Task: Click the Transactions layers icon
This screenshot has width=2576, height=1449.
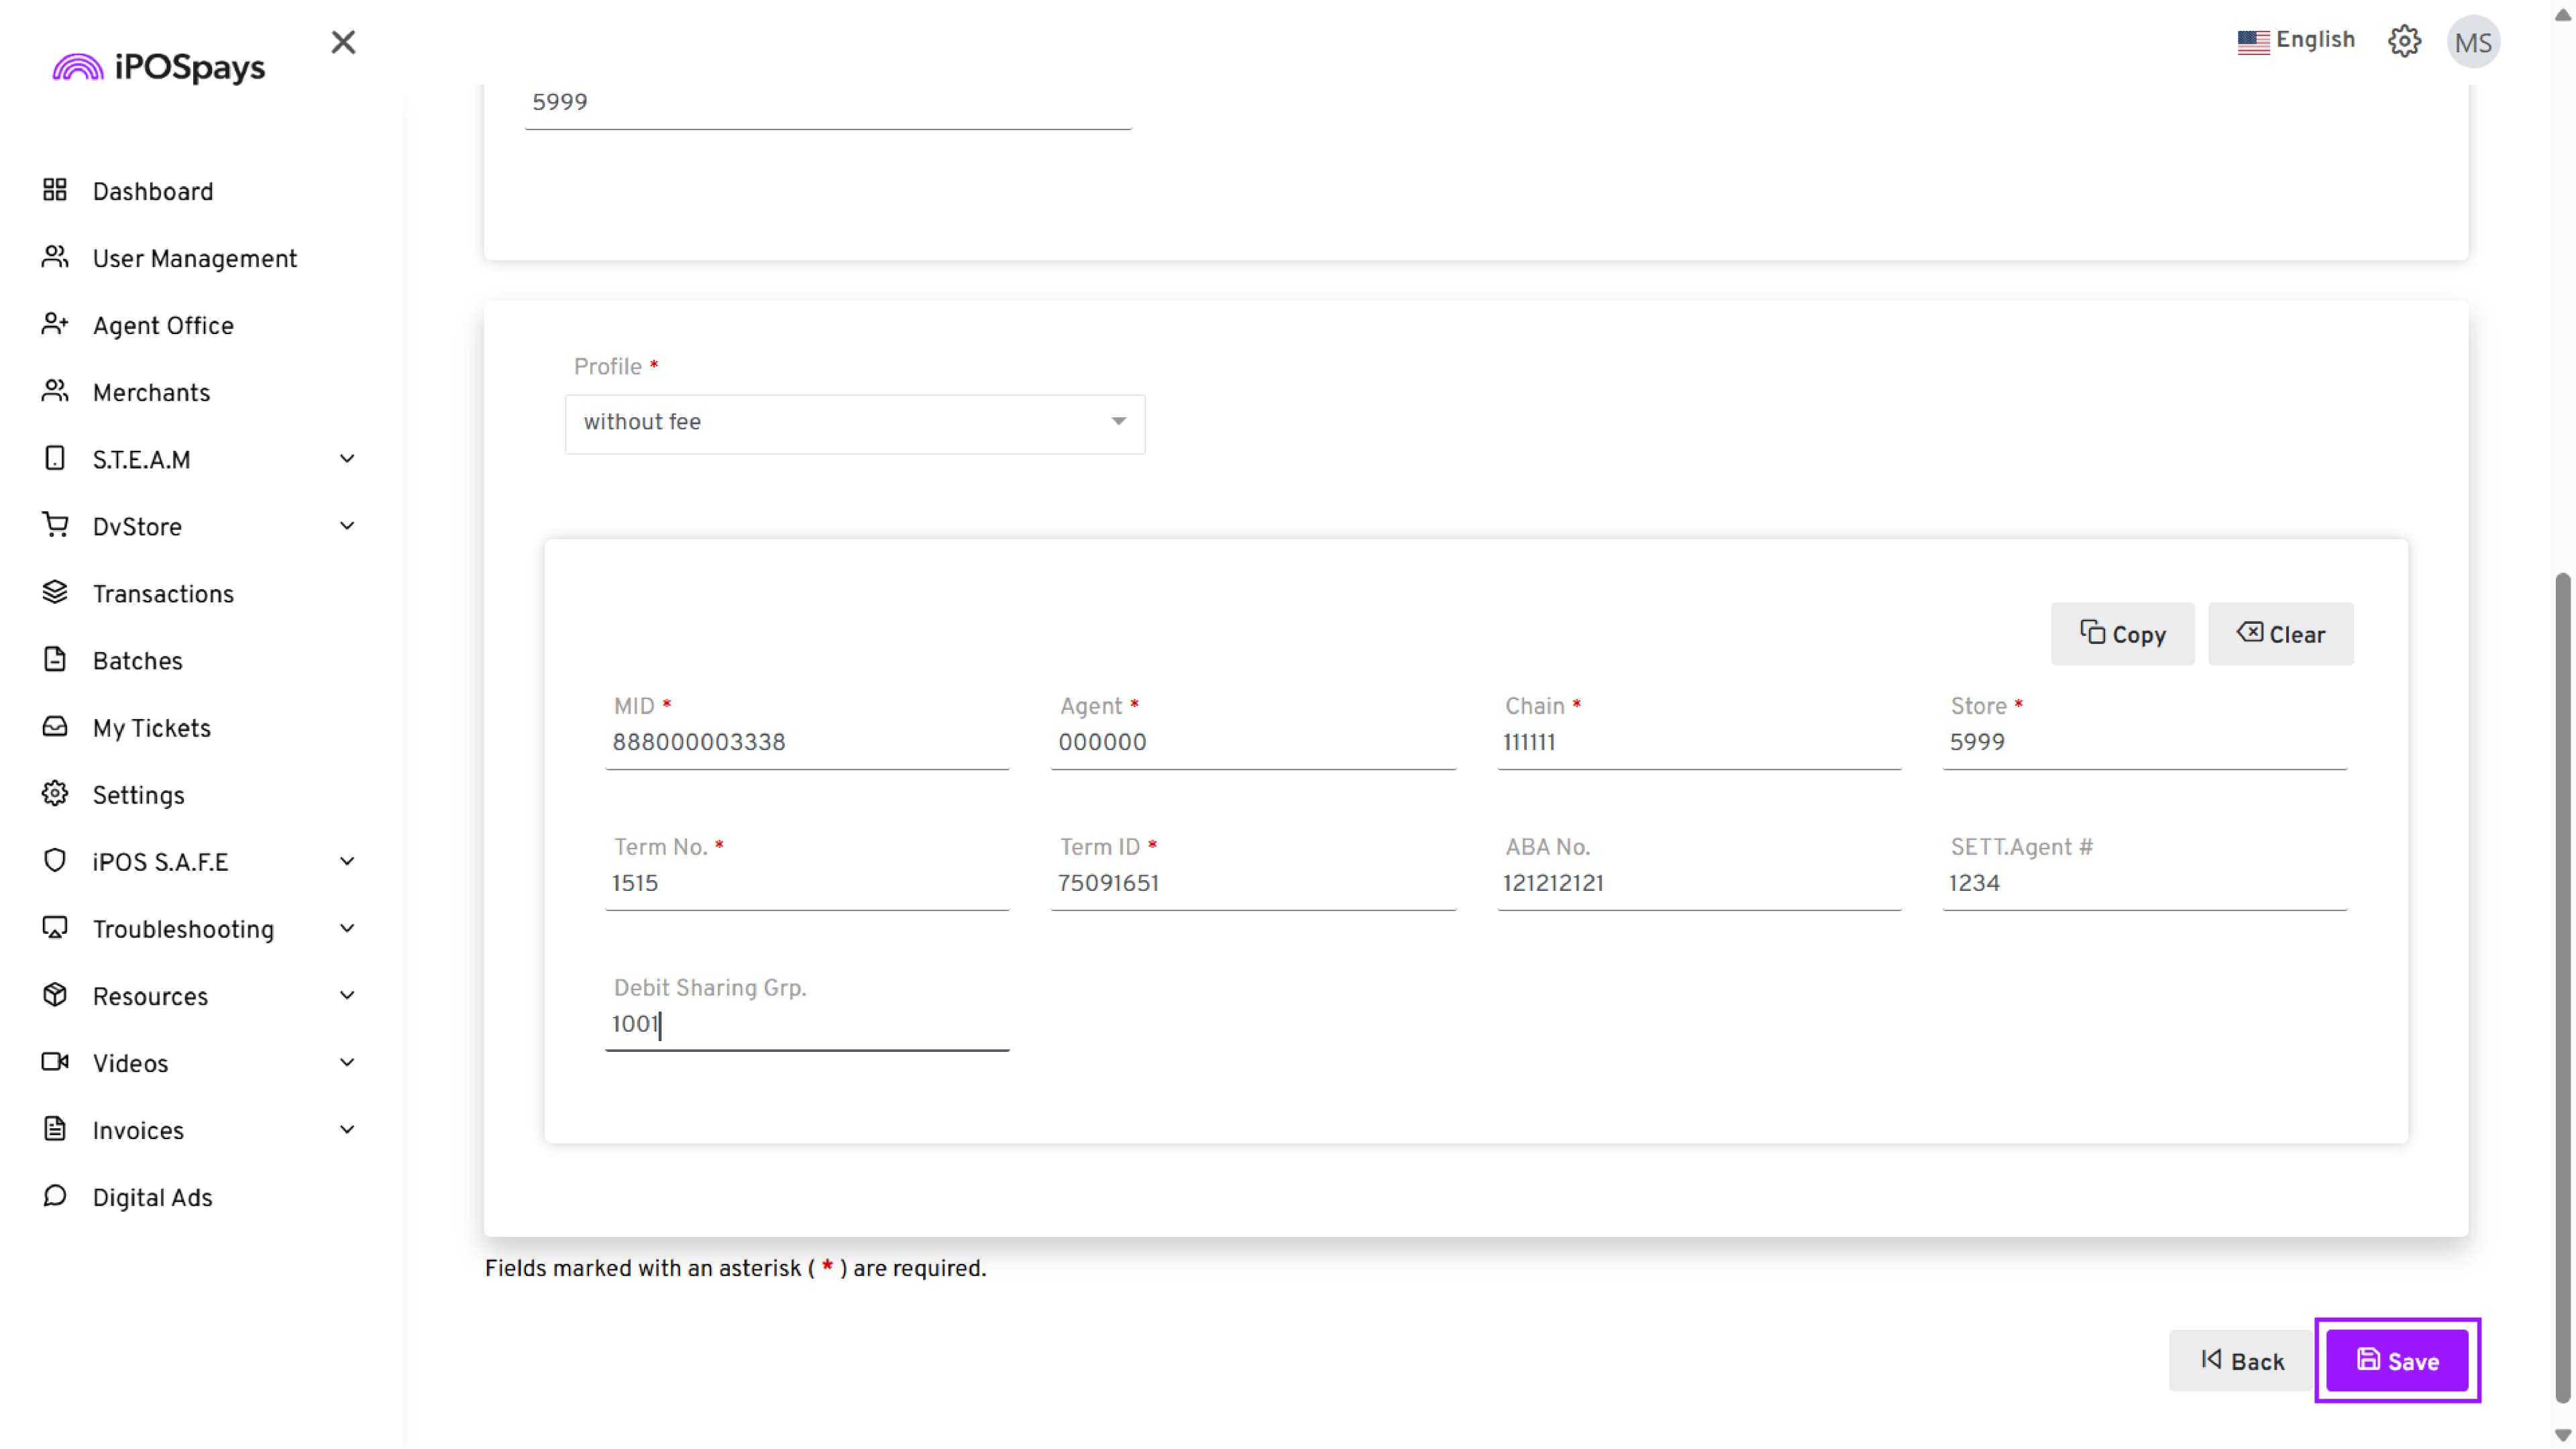Action: [x=55, y=592]
